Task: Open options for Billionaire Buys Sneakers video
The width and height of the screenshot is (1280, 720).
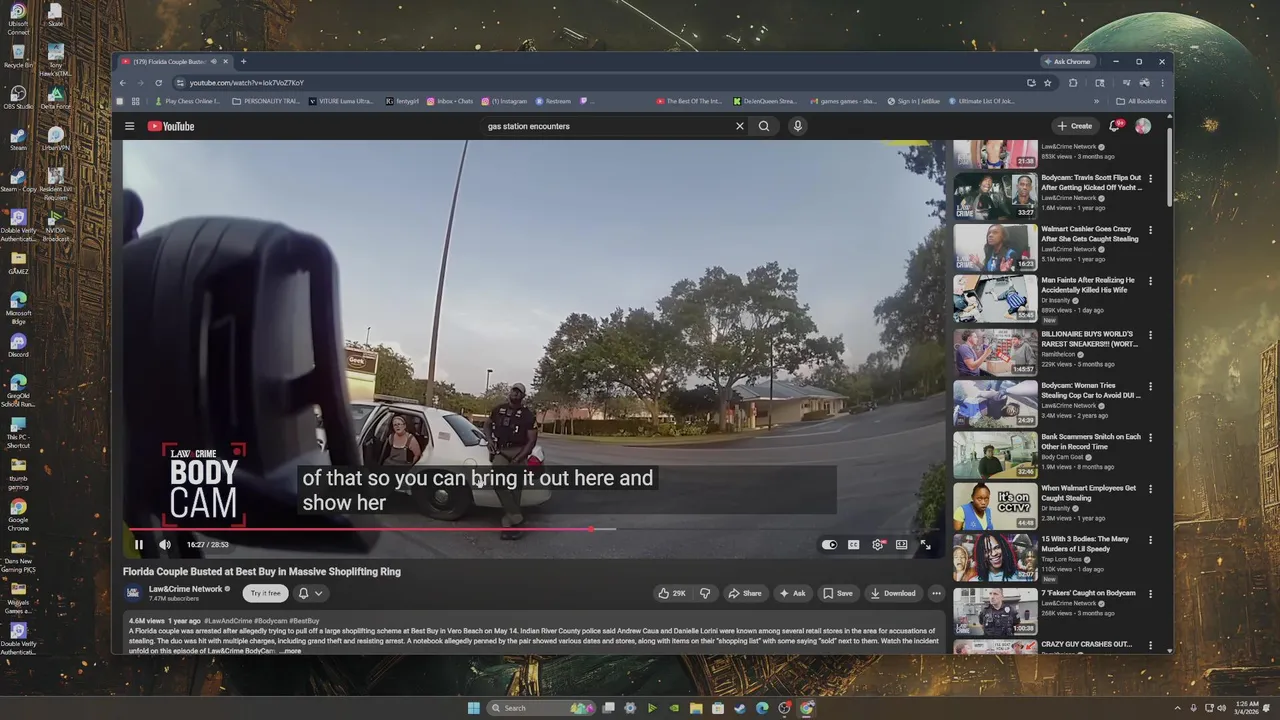Action: 1150,335
